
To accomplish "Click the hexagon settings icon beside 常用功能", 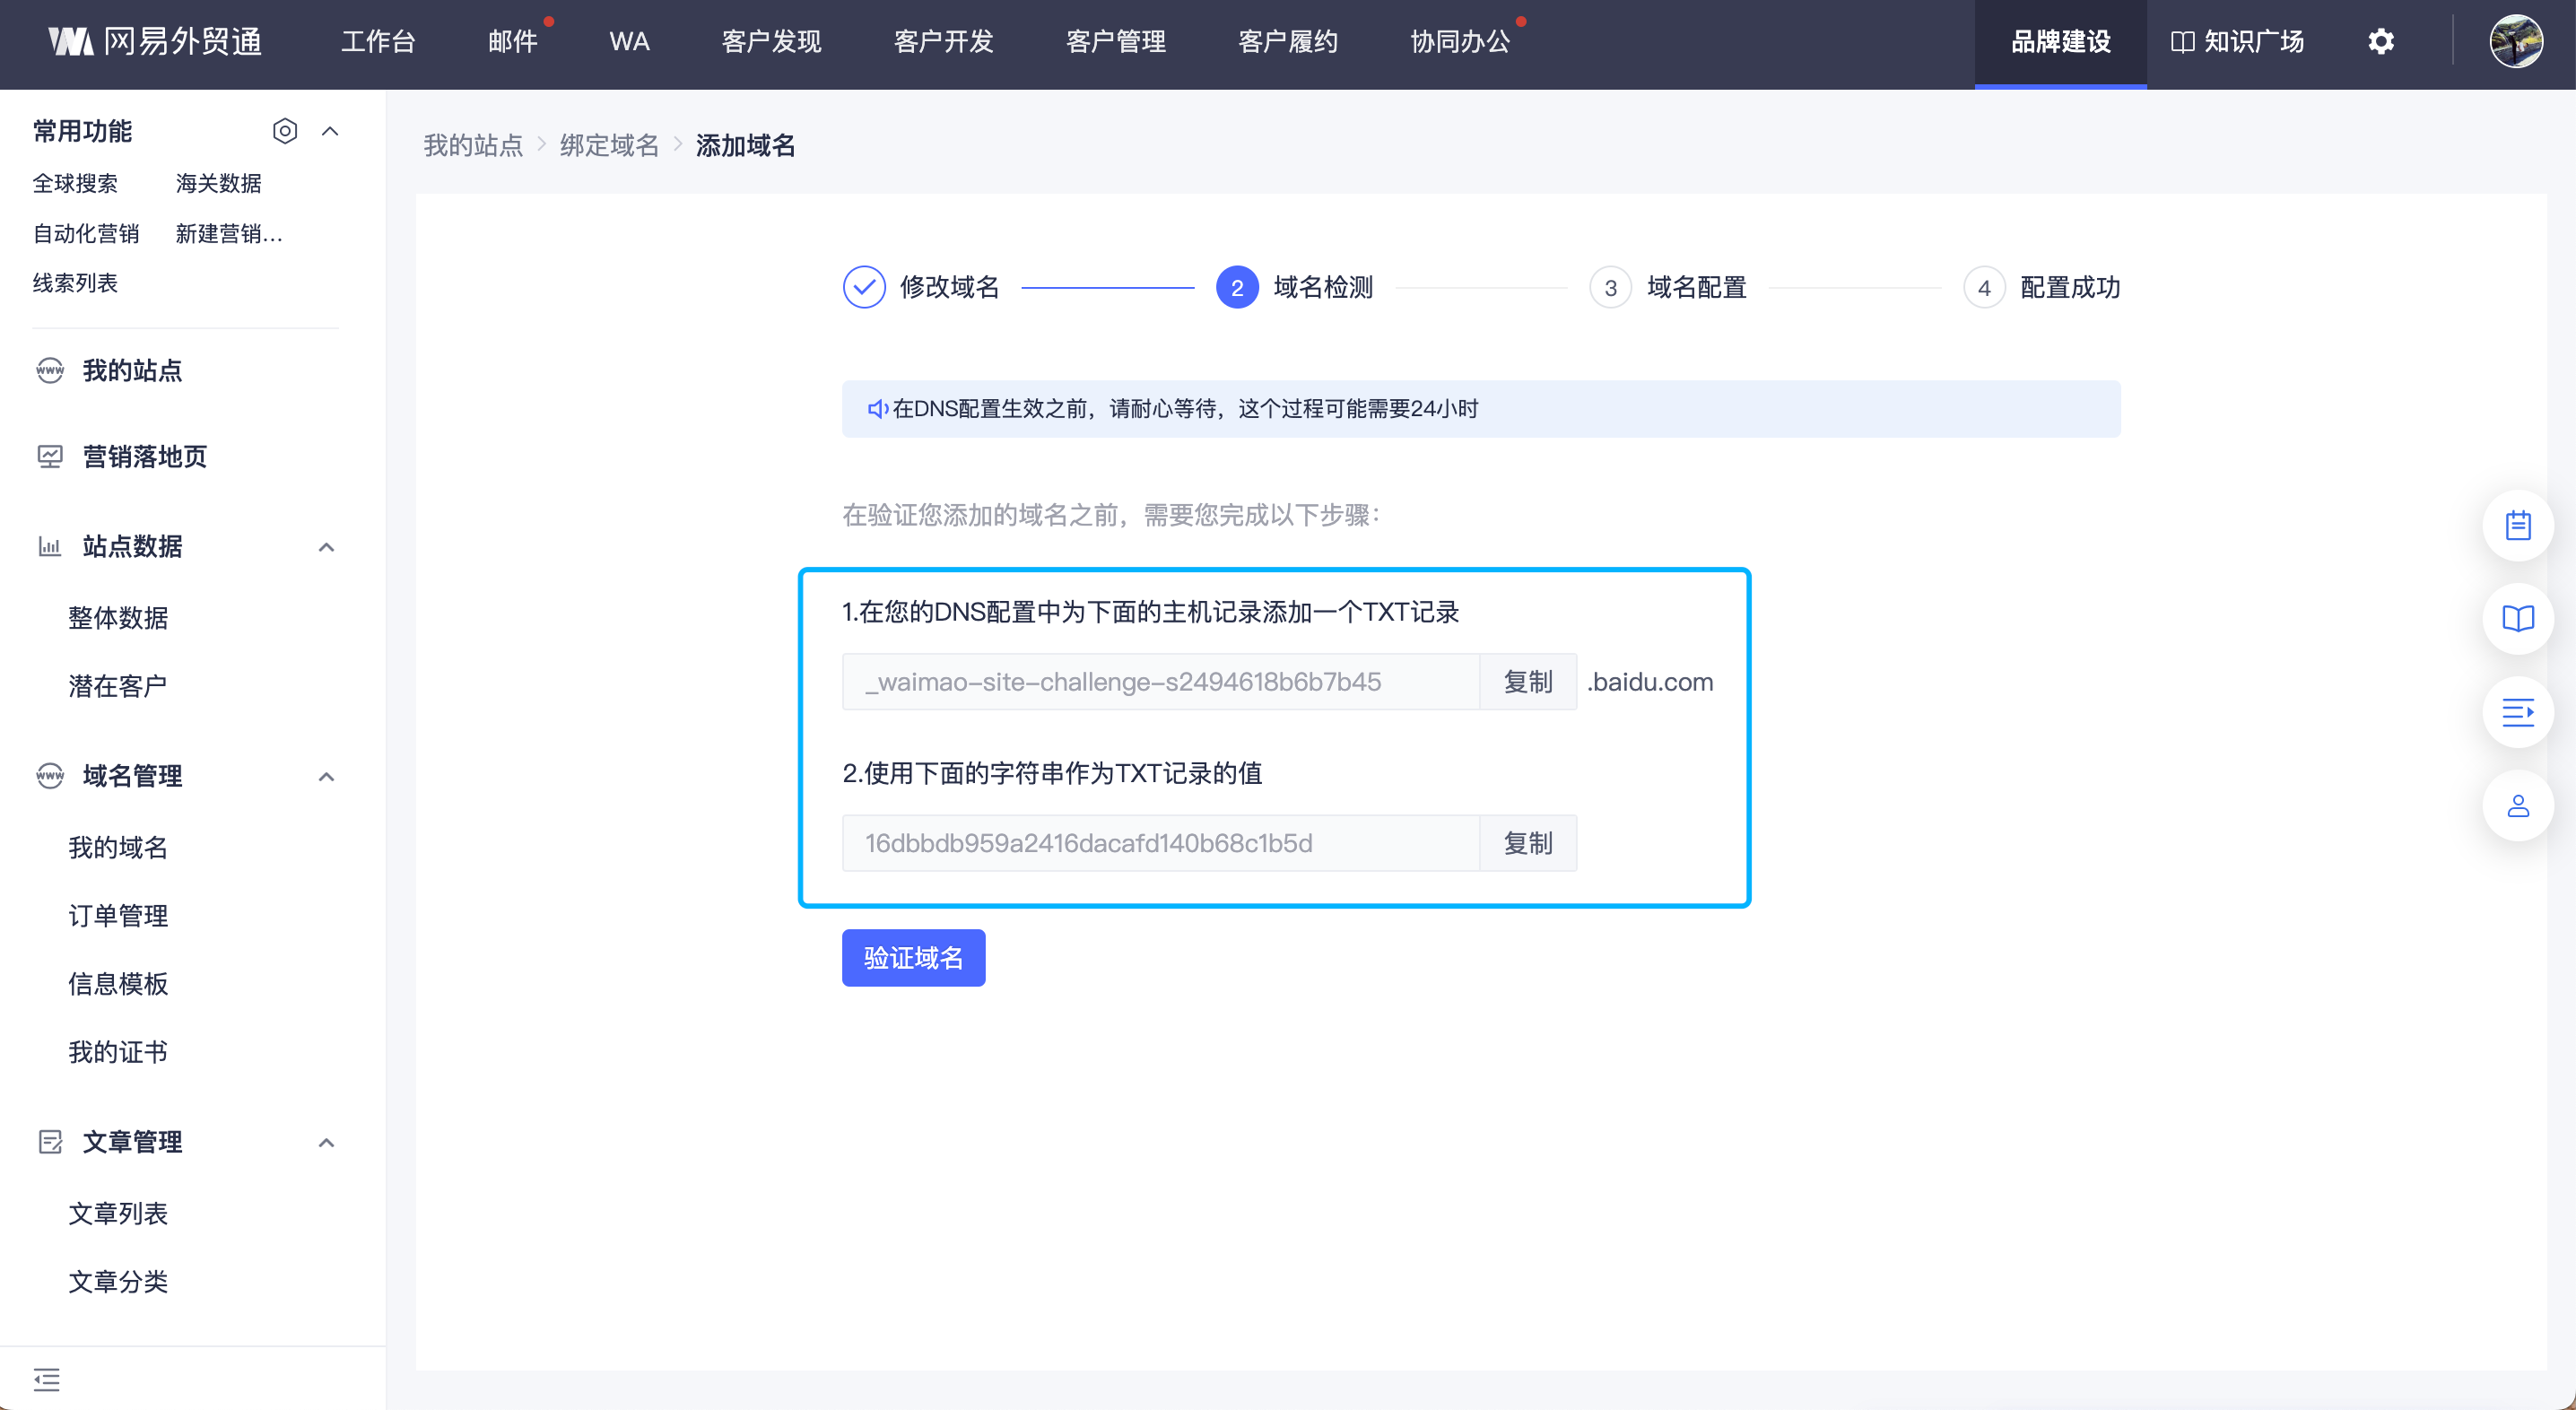I will (x=285, y=131).
